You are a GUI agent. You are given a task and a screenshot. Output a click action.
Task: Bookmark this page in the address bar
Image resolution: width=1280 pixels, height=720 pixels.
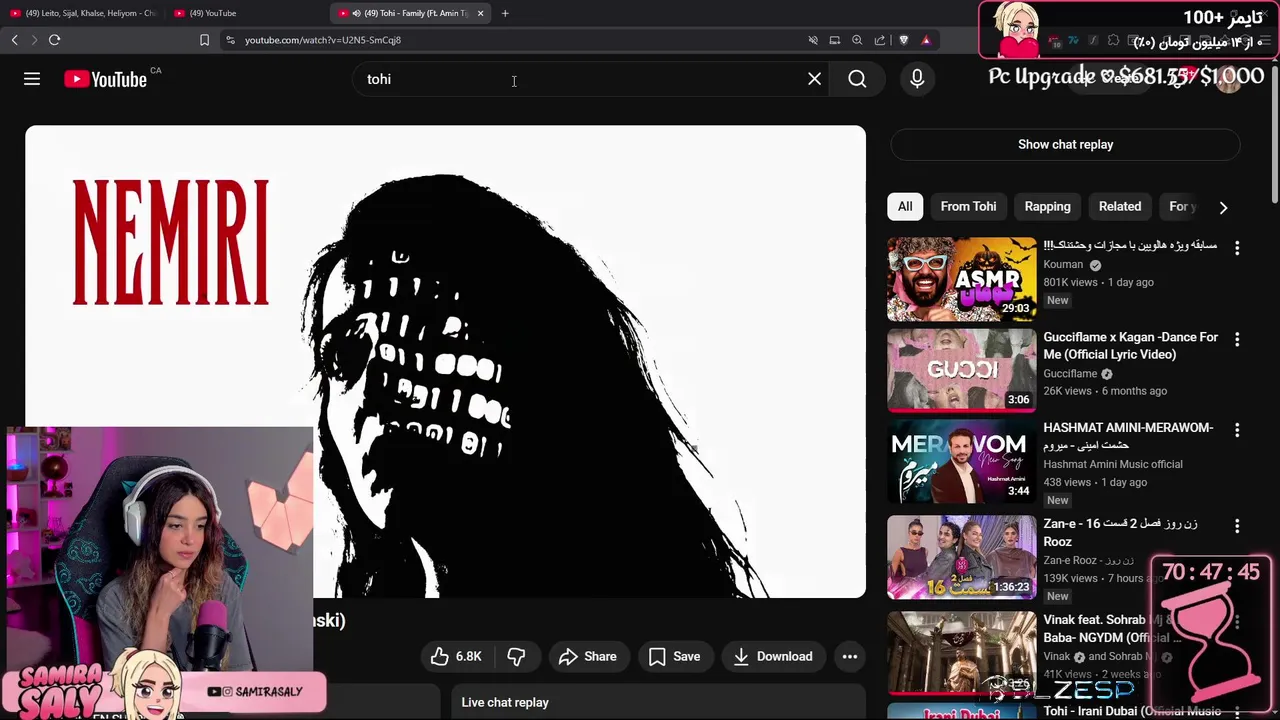click(x=204, y=40)
